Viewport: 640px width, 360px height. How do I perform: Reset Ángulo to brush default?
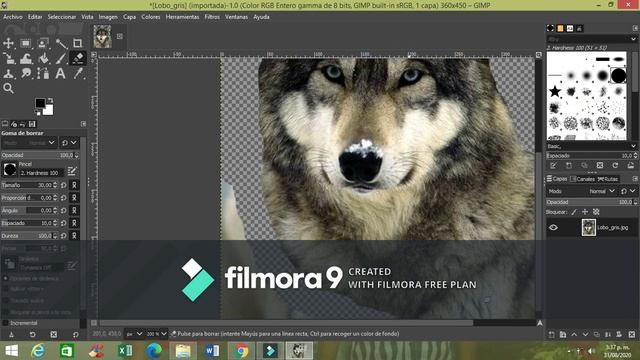tap(64, 210)
